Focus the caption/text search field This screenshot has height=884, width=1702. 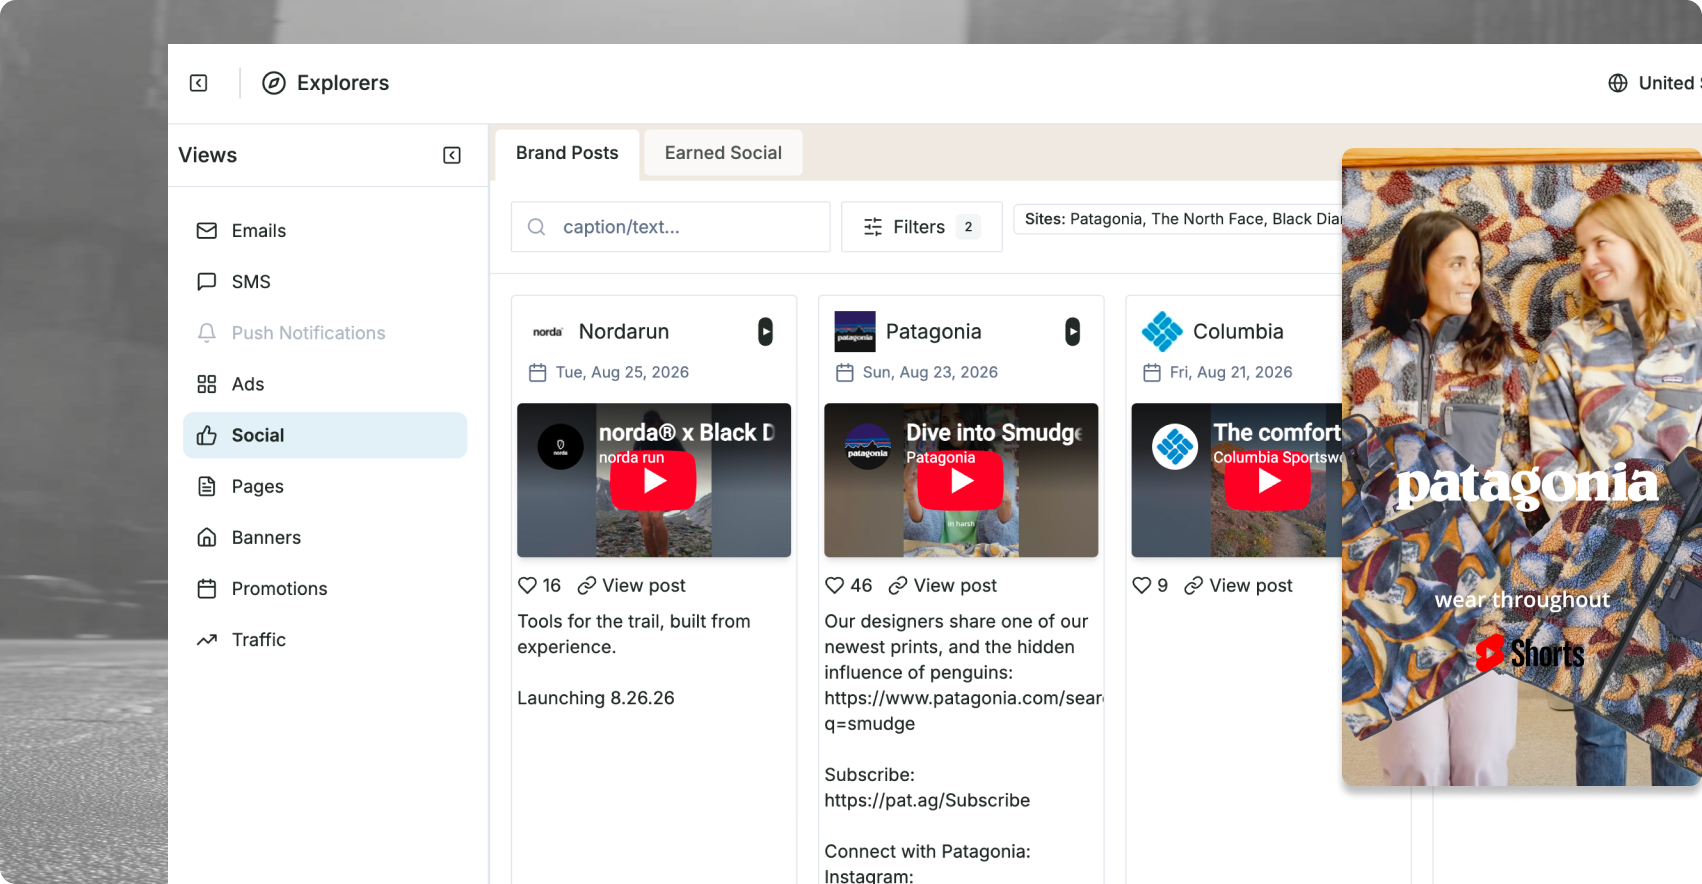671,227
